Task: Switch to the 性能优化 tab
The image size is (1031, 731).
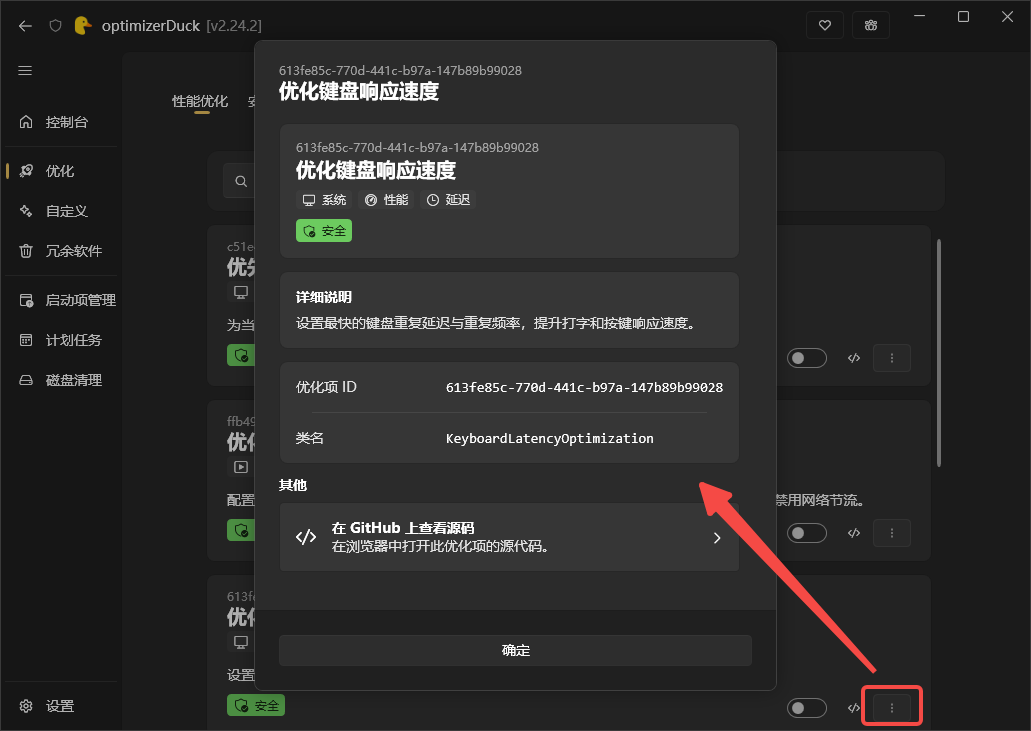Action: click(200, 101)
